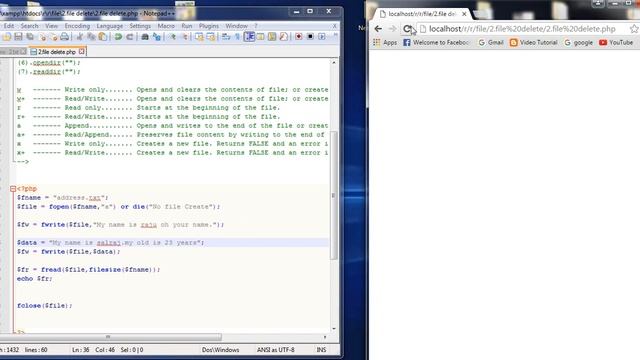The image size is (640, 360).
Task: Click the editor's vertical scrollbar thumb
Action: click(334, 195)
